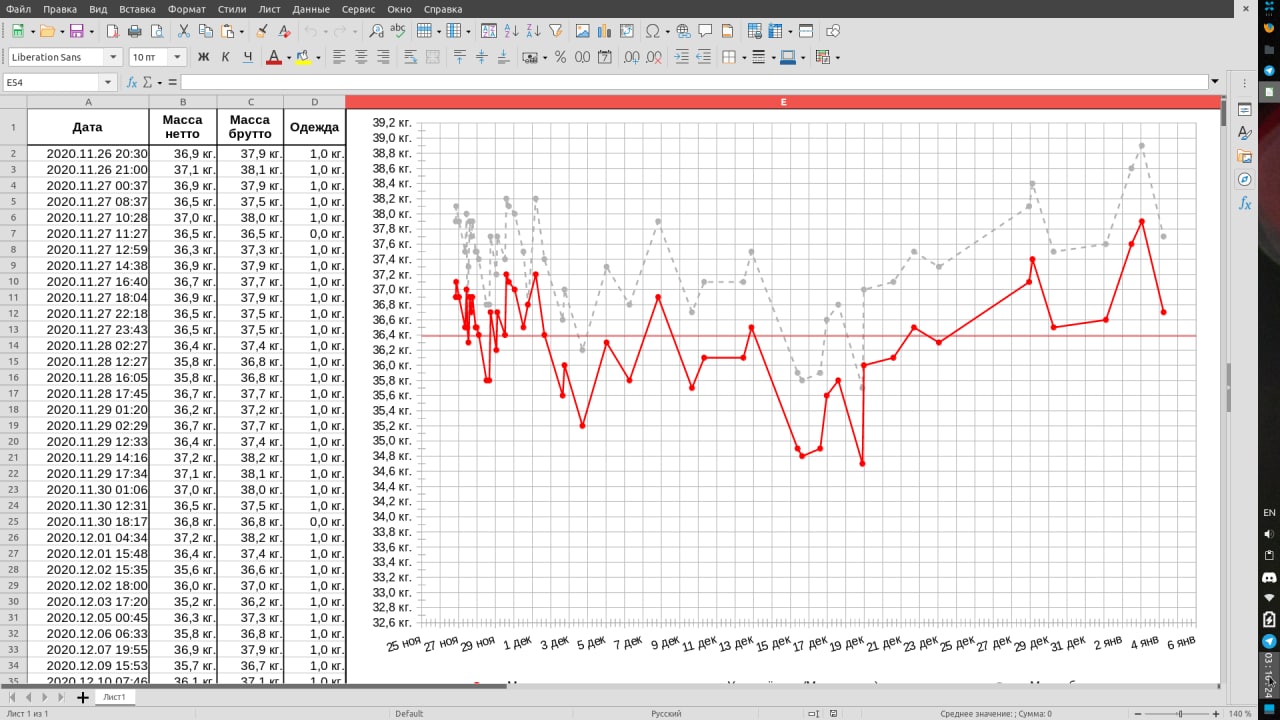Open sidebar Navigator compass icon
1280x720 pixels.
click(x=1244, y=179)
